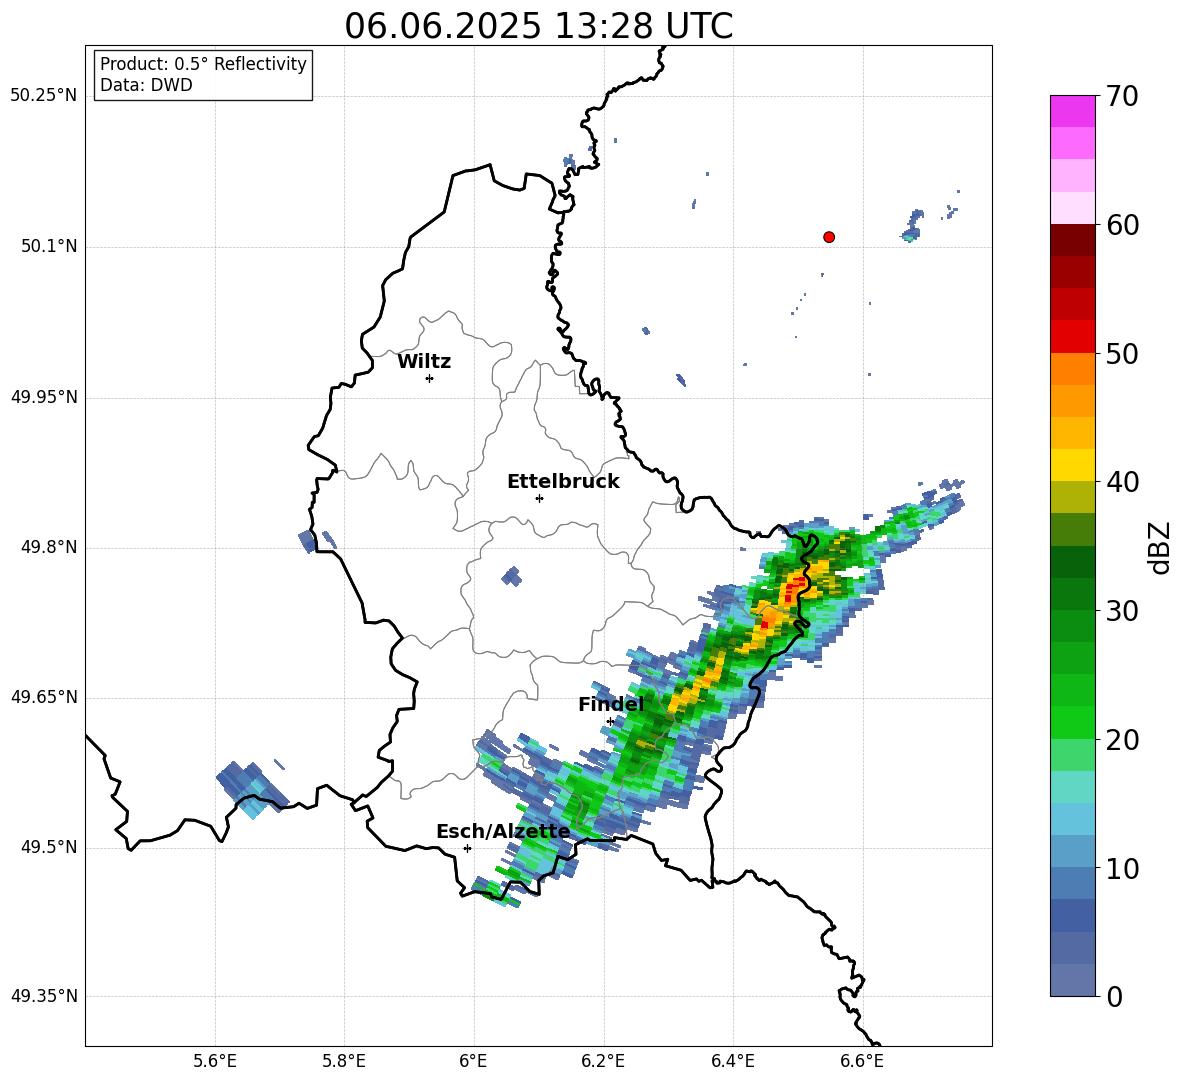Pick the dark red colorbar segment below 60
This screenshot has width=1184, height=1081.
click(1072, 240)
